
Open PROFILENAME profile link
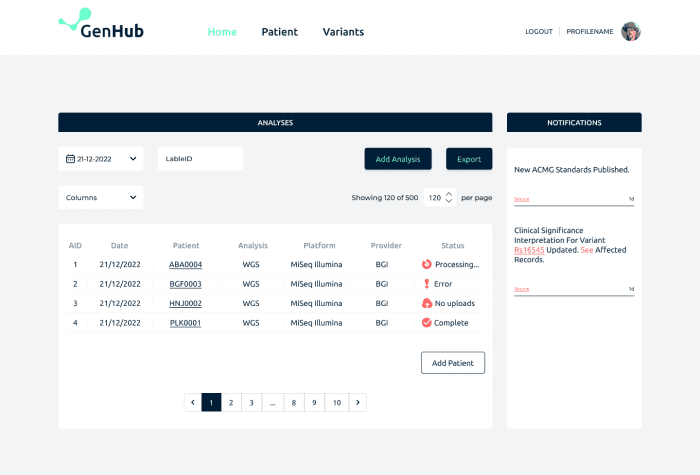(590, 32)
